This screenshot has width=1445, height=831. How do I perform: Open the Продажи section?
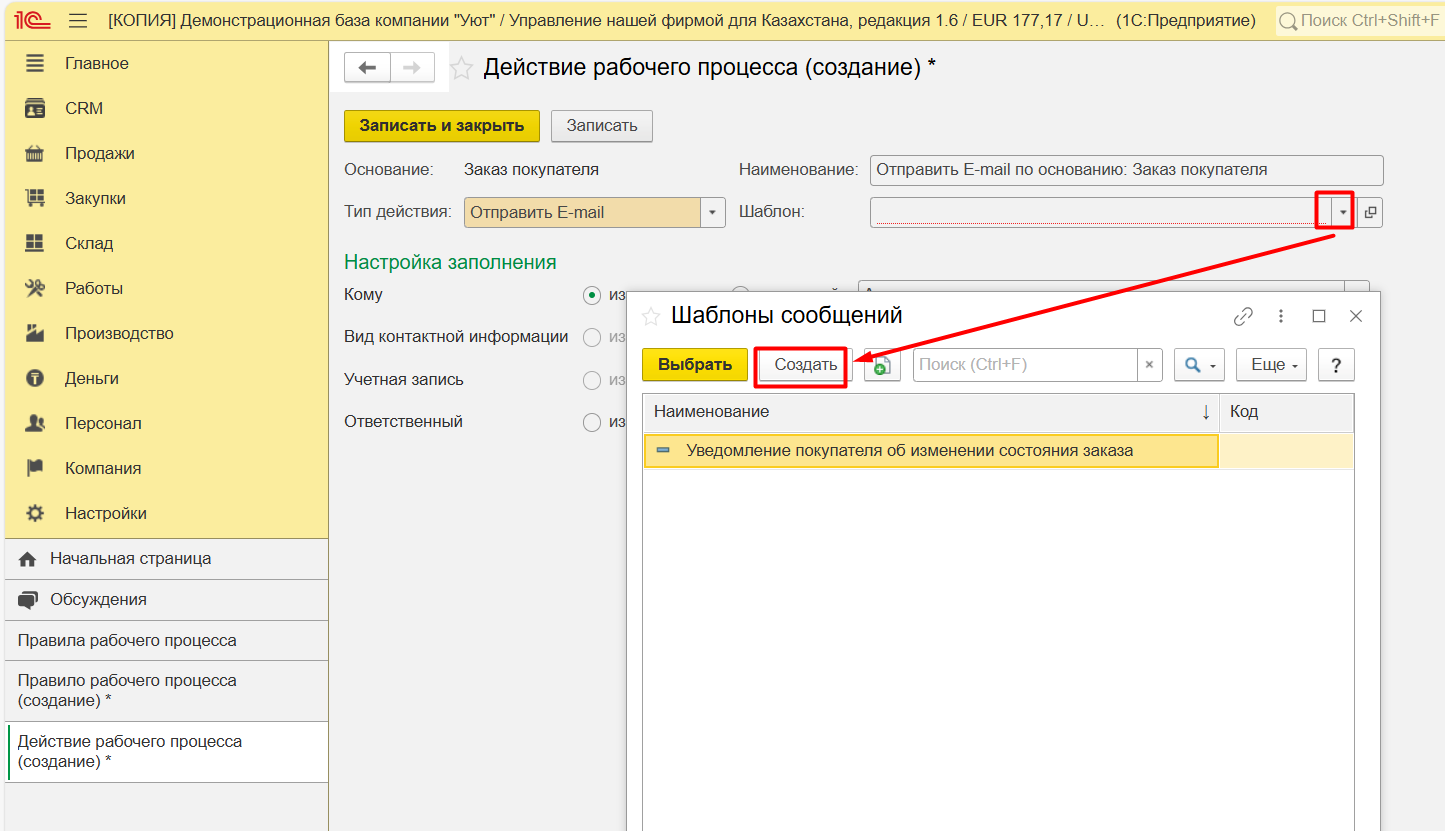99,153
